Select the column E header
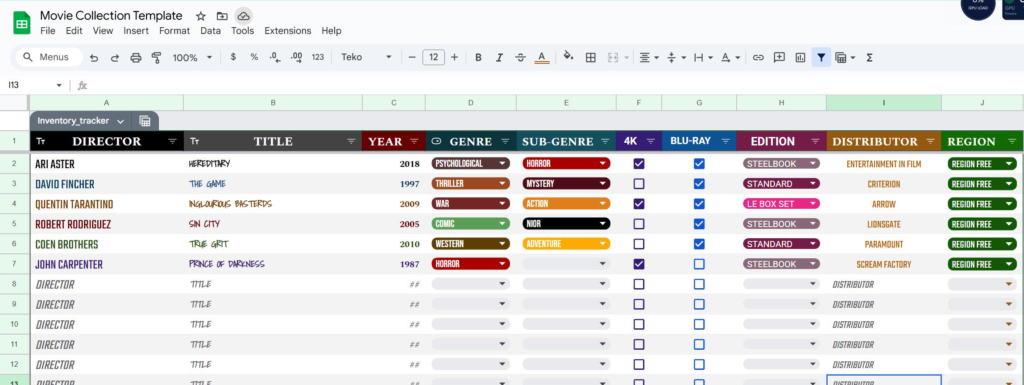This screenshot has height=385, width=1024. [566, 102]
